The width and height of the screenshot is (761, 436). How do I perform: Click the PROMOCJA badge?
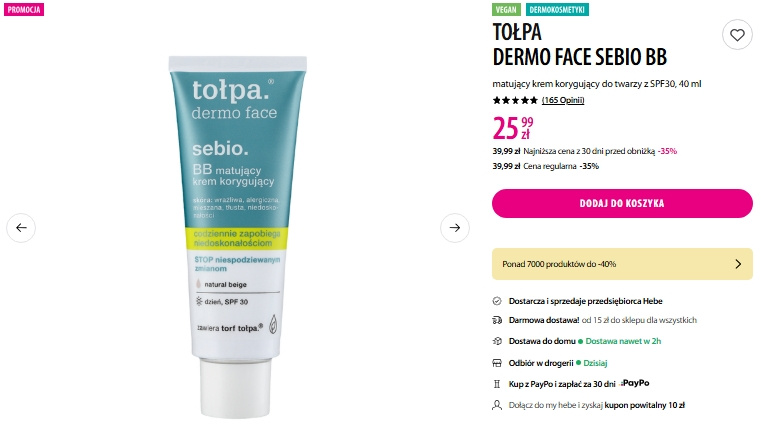point(24,10)
